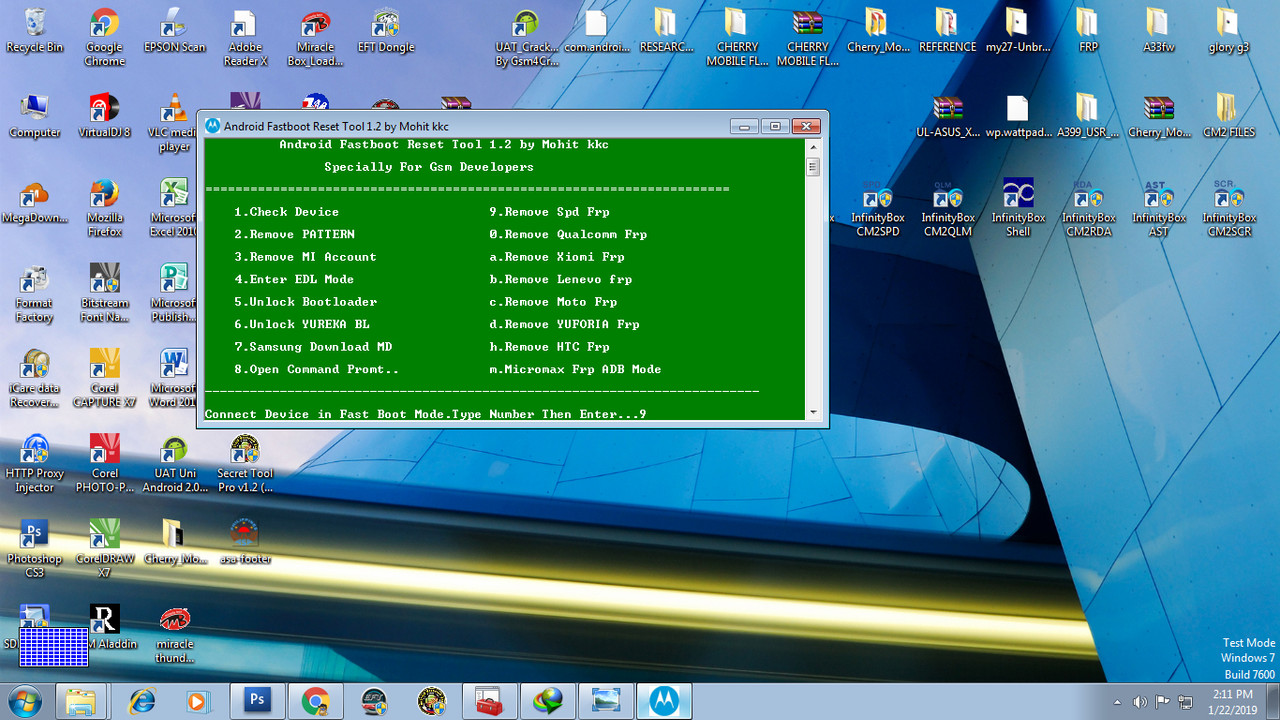
Task: Click scrollbar down arrow in Fastboot tool
Action: point(813,412)
